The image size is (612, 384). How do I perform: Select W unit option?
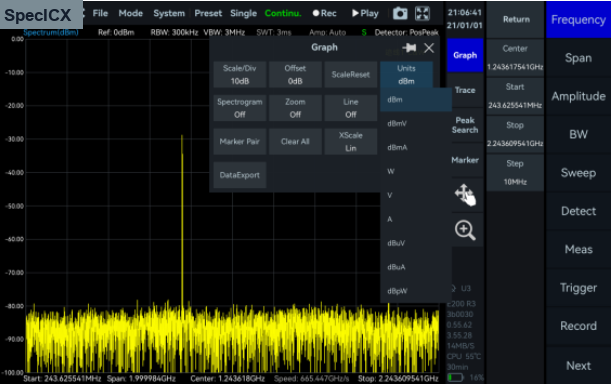pyautogui.click(x=416, y=171)
